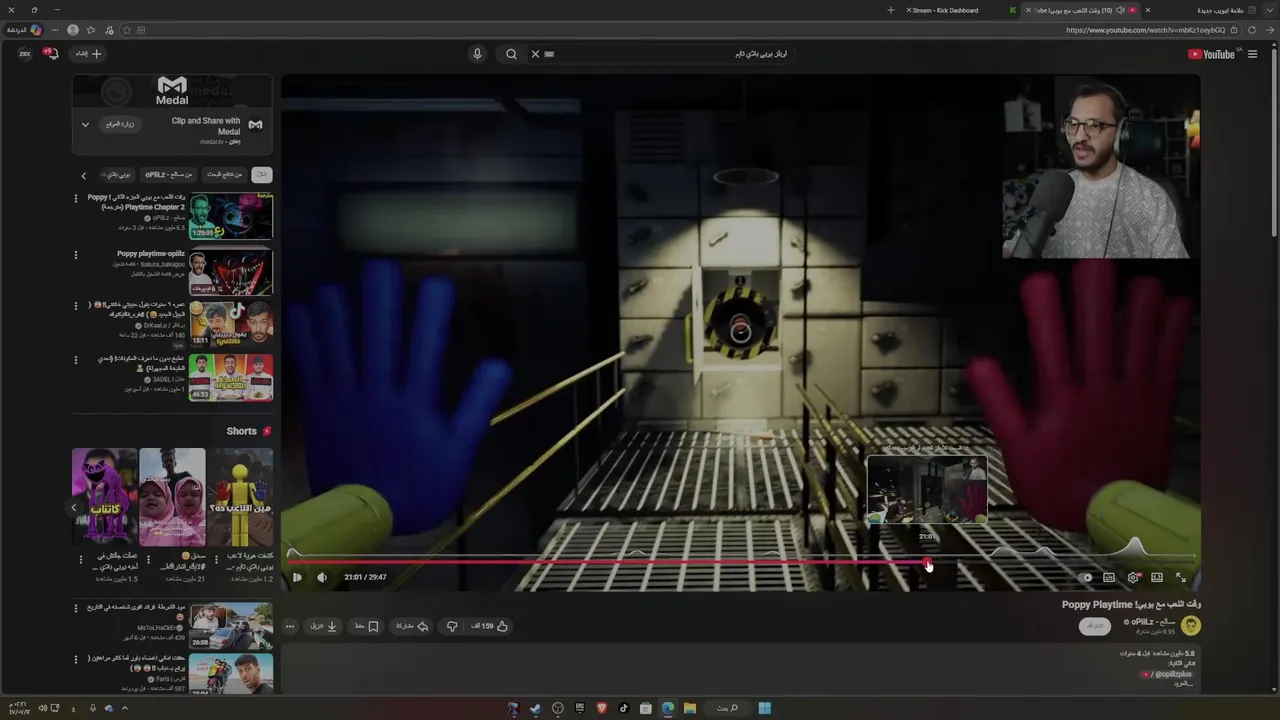Switch the player to theater mode
1280x720 pixels.
click(1157, 577)
